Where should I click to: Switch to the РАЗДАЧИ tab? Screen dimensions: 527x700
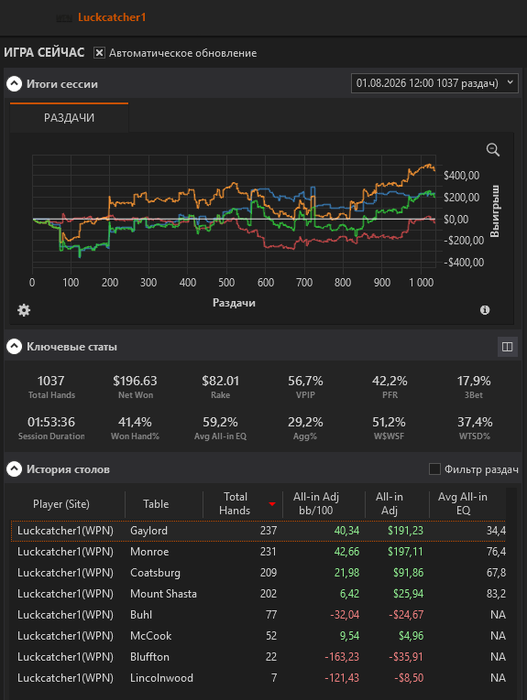[x=69, y=117]
